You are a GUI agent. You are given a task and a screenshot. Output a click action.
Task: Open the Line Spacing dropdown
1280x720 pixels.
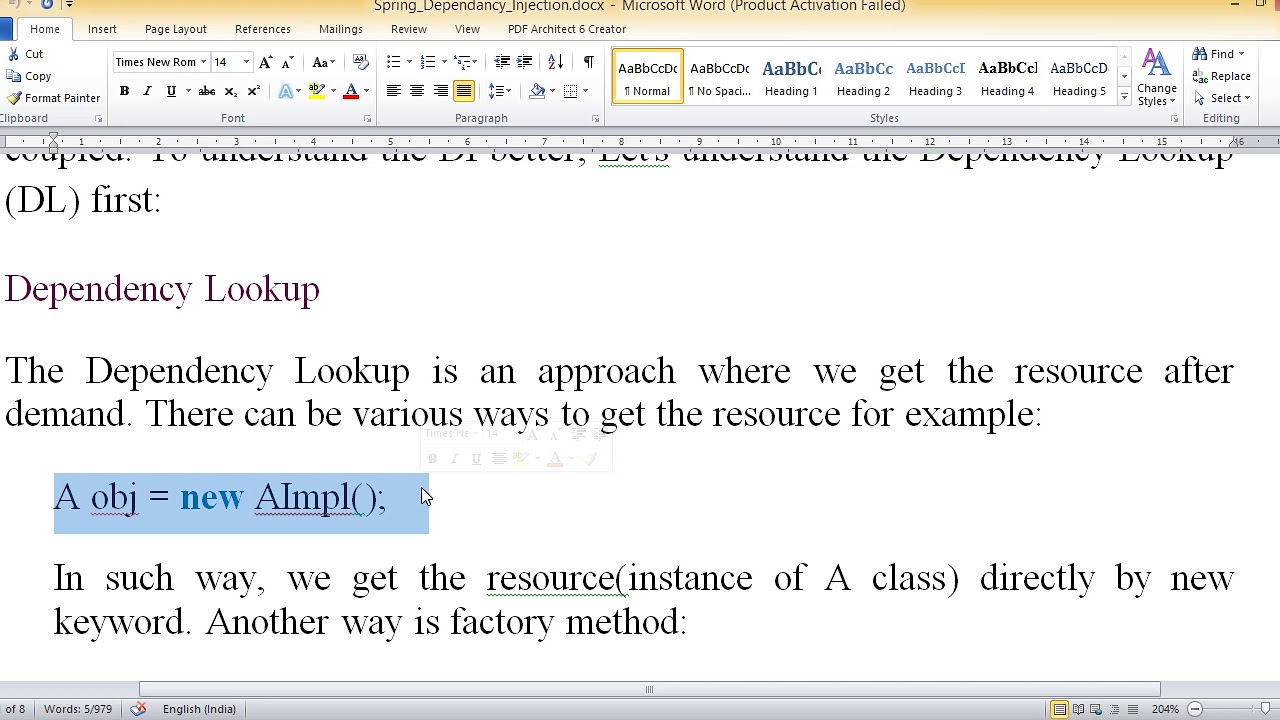[499, 91]
